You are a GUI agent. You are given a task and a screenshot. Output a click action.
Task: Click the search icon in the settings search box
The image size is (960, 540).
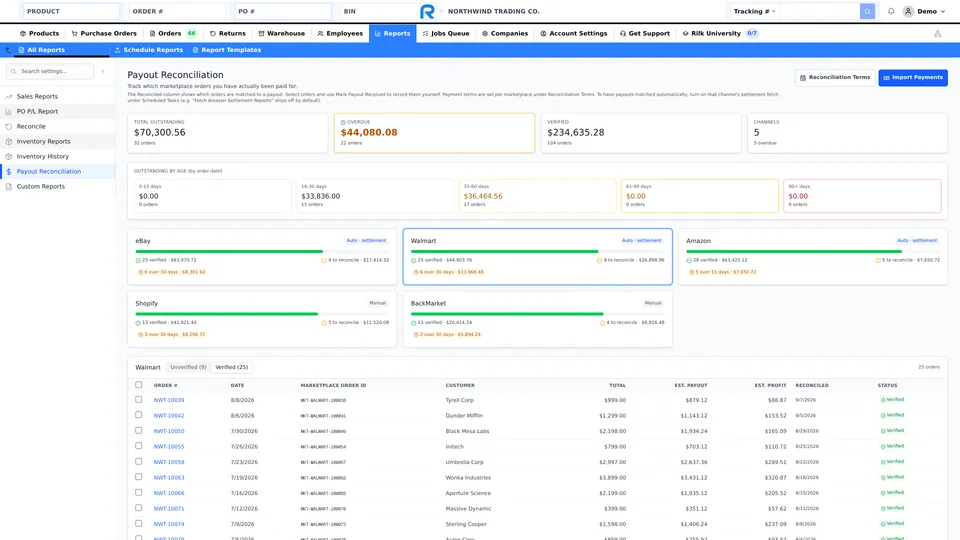13,71
